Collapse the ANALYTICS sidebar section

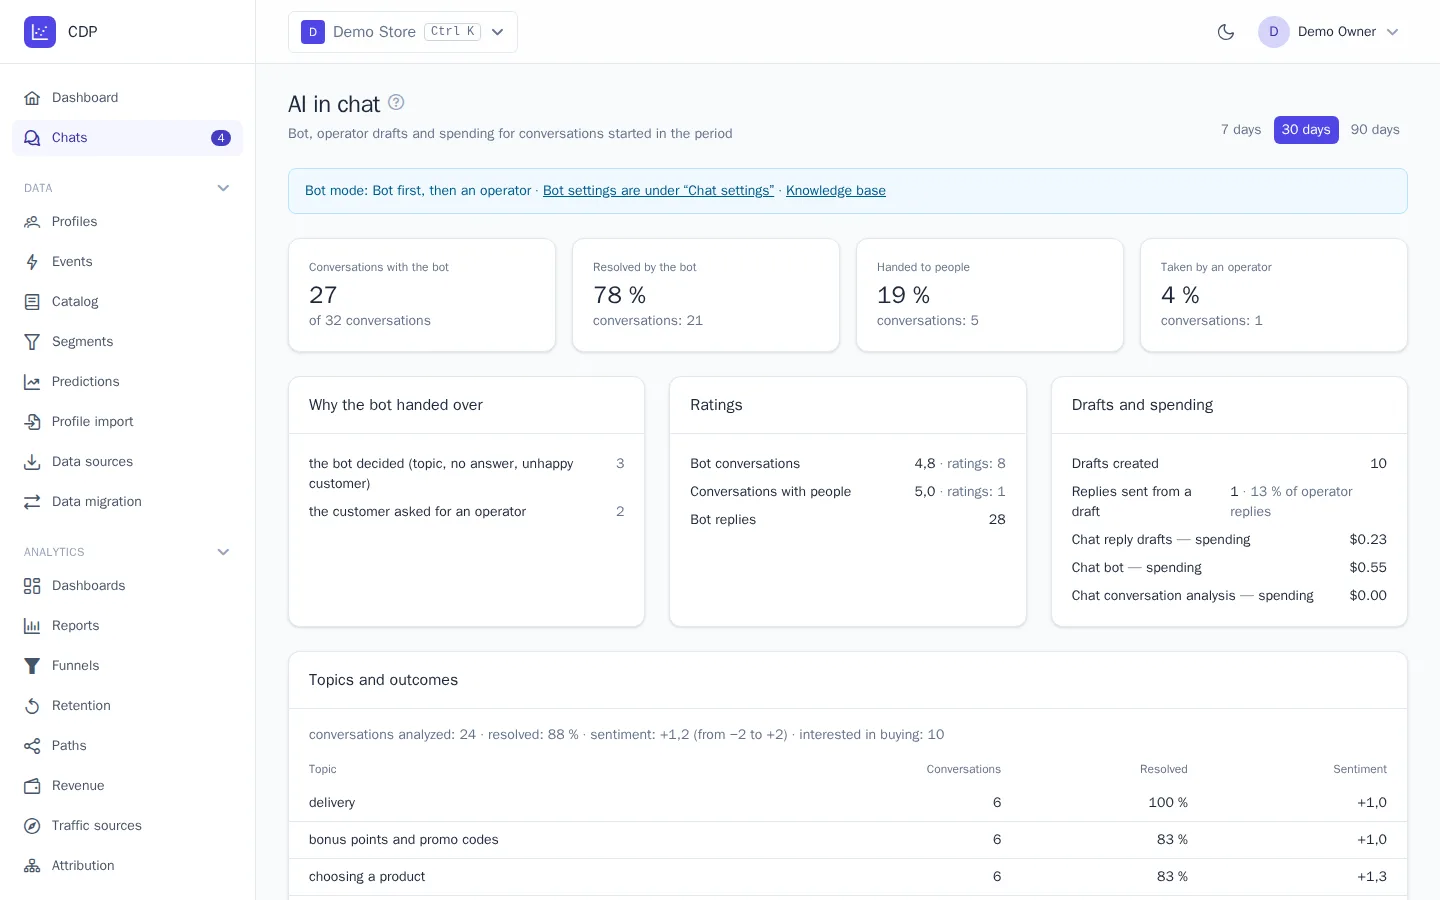[x=223, y=552]
